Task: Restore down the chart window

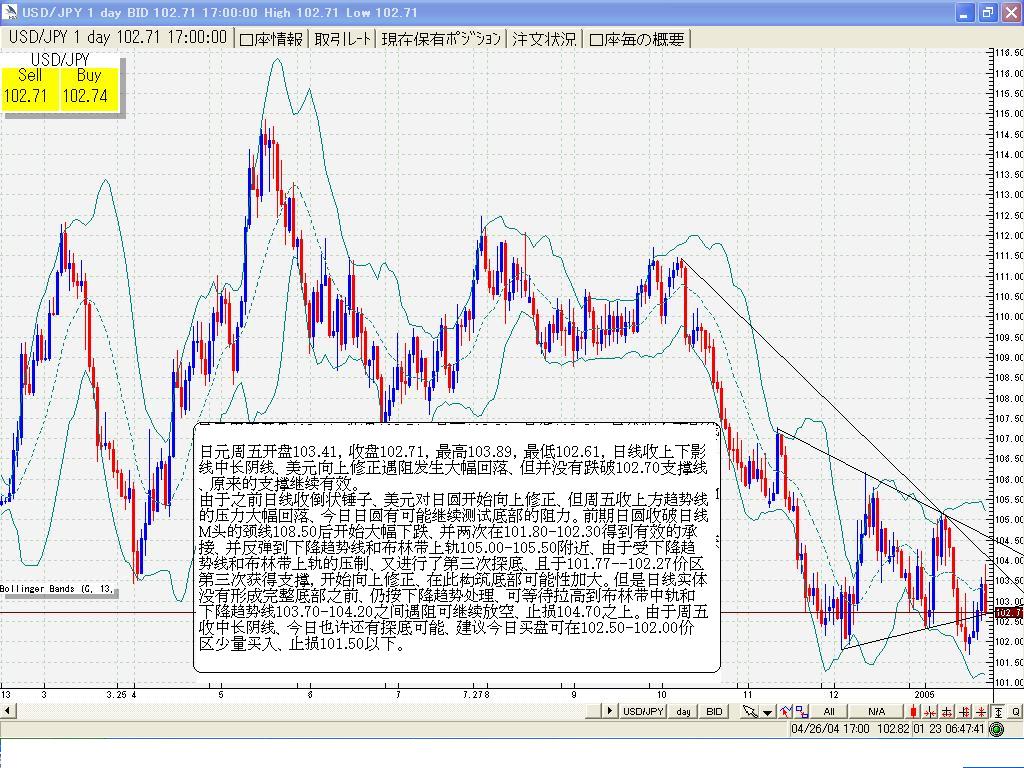Action: click(x=987, y=12)
